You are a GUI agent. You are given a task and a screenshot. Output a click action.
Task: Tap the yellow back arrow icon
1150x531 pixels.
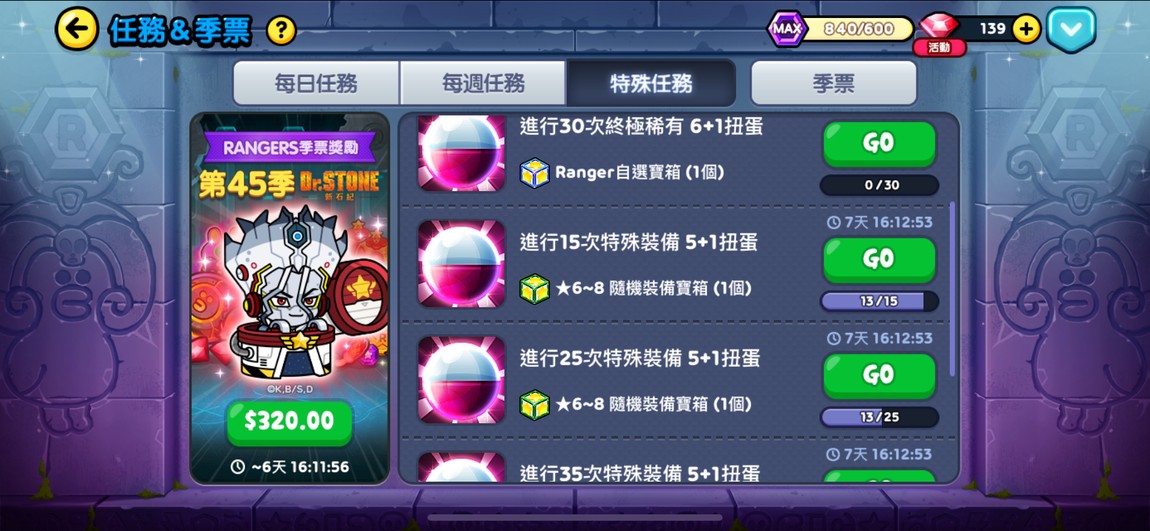[x=76, y=29]
